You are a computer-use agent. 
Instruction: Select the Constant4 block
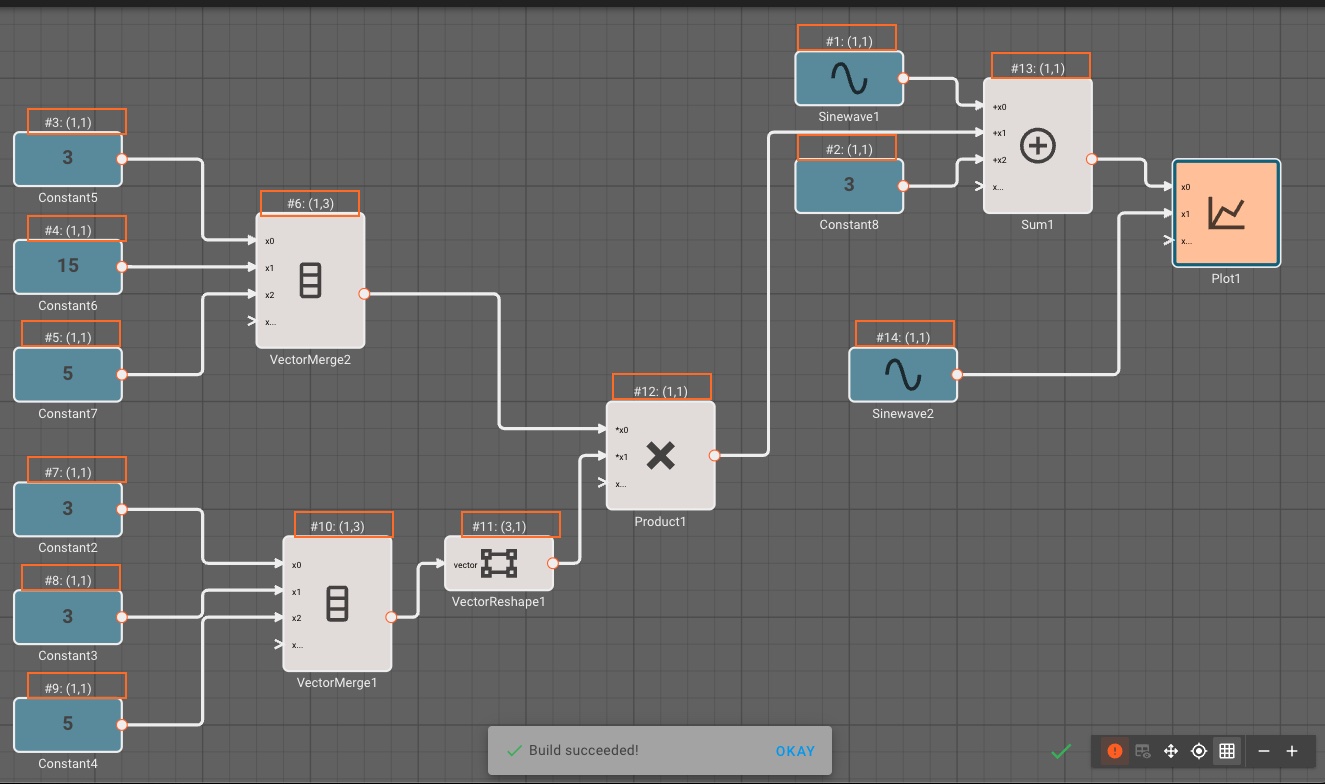(x=67, y=724)
